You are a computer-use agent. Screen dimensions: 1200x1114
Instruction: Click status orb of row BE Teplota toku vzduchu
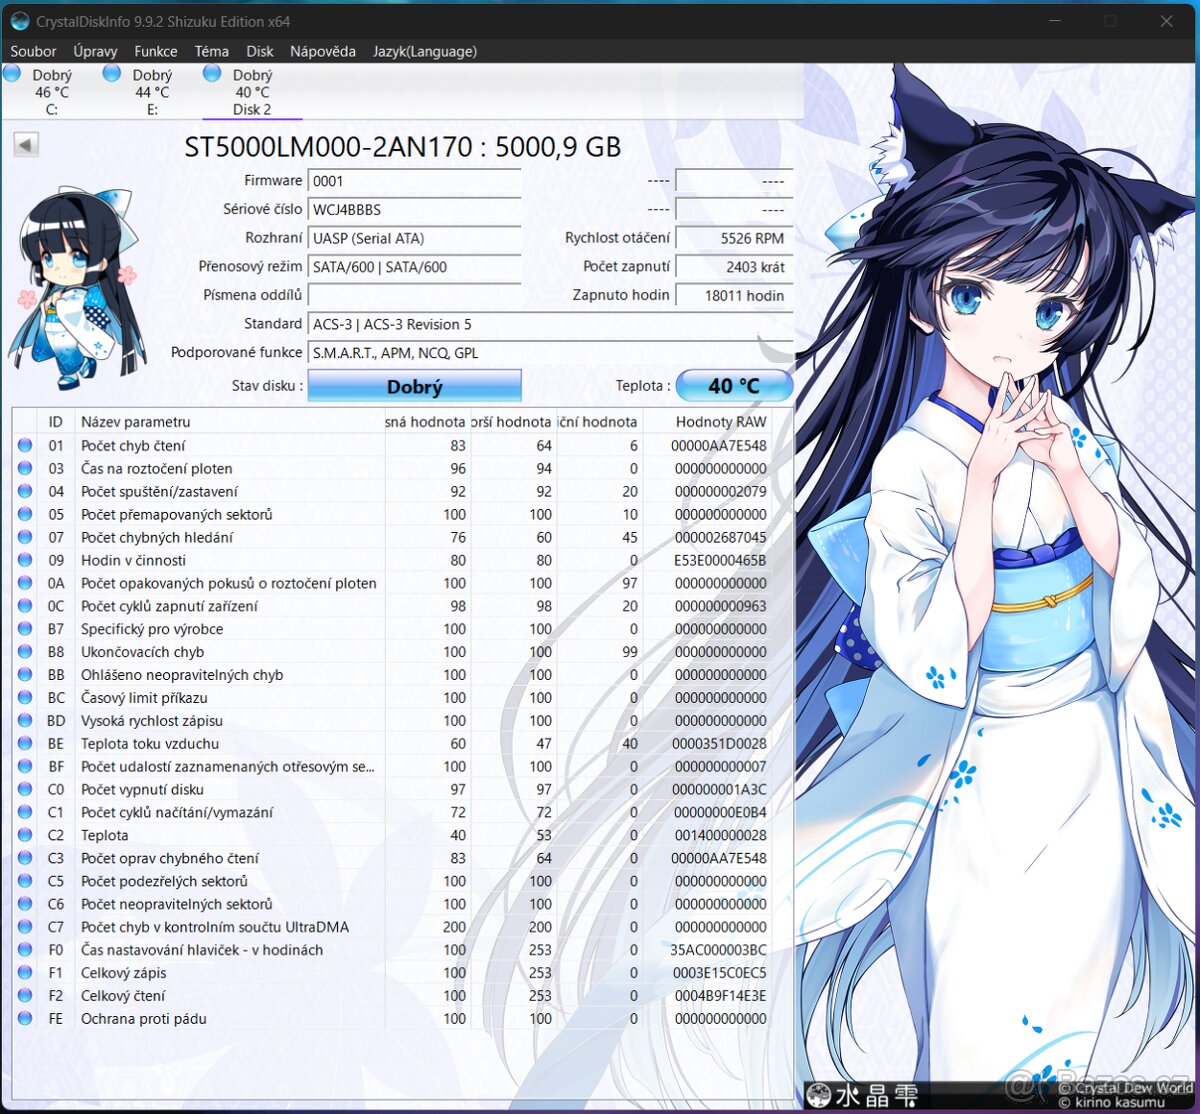[25, 744]
